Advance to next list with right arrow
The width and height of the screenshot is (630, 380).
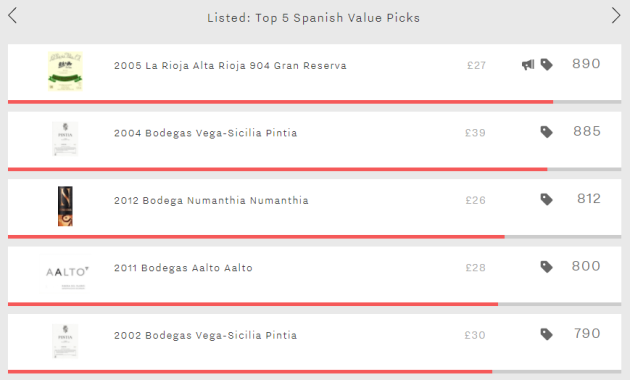[x=616, y=16]
